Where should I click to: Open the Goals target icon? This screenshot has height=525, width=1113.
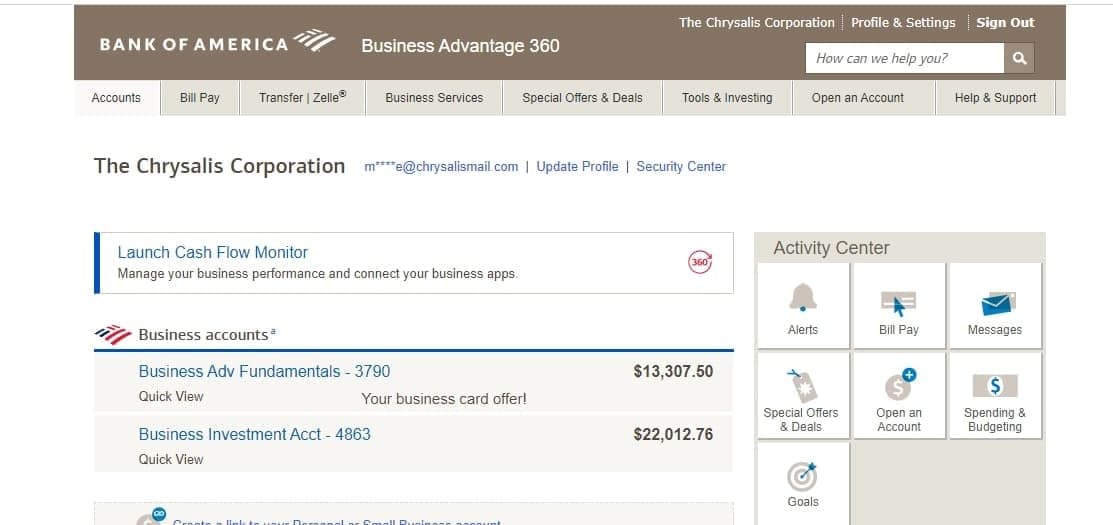pyautogui.click(x=803, y=476)
